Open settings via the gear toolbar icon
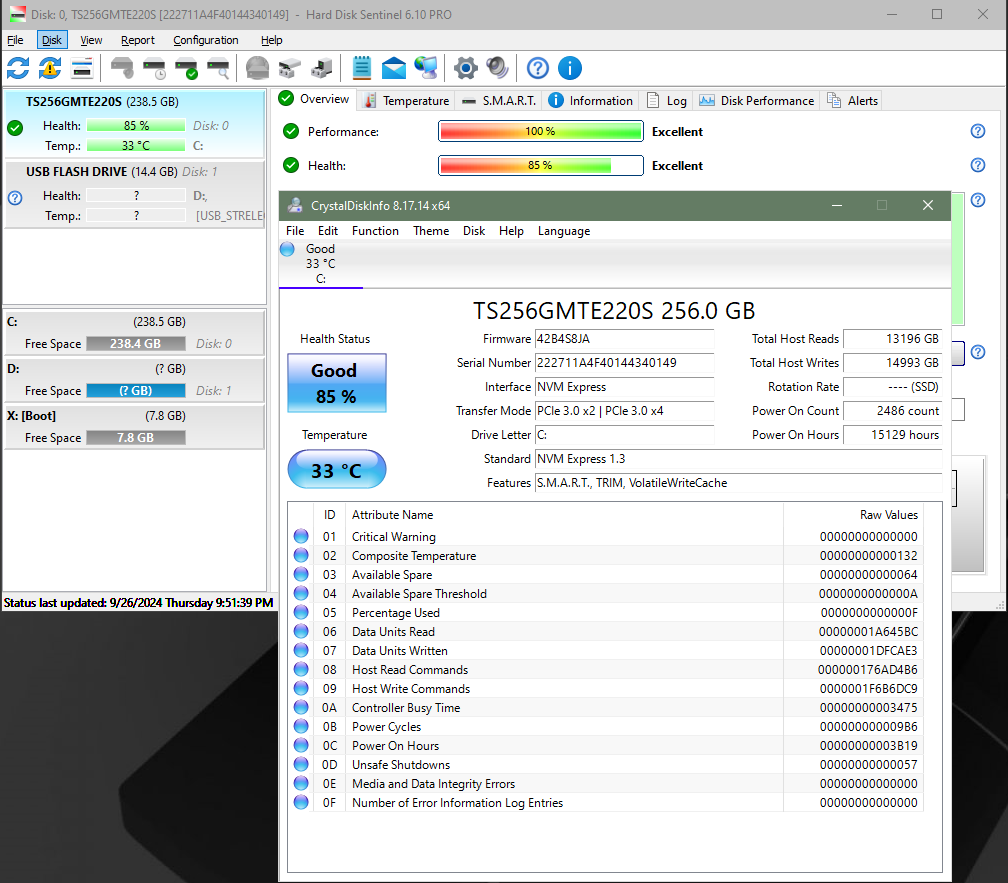 point(464,68)
